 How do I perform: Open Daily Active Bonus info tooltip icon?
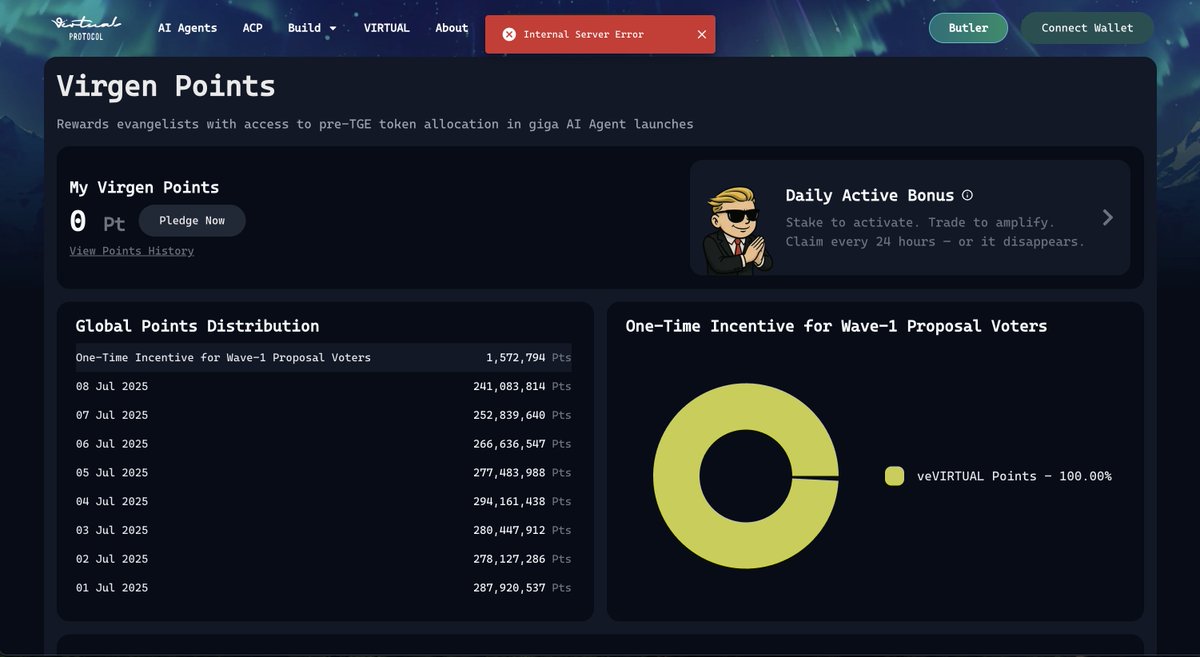coord(967,195)
